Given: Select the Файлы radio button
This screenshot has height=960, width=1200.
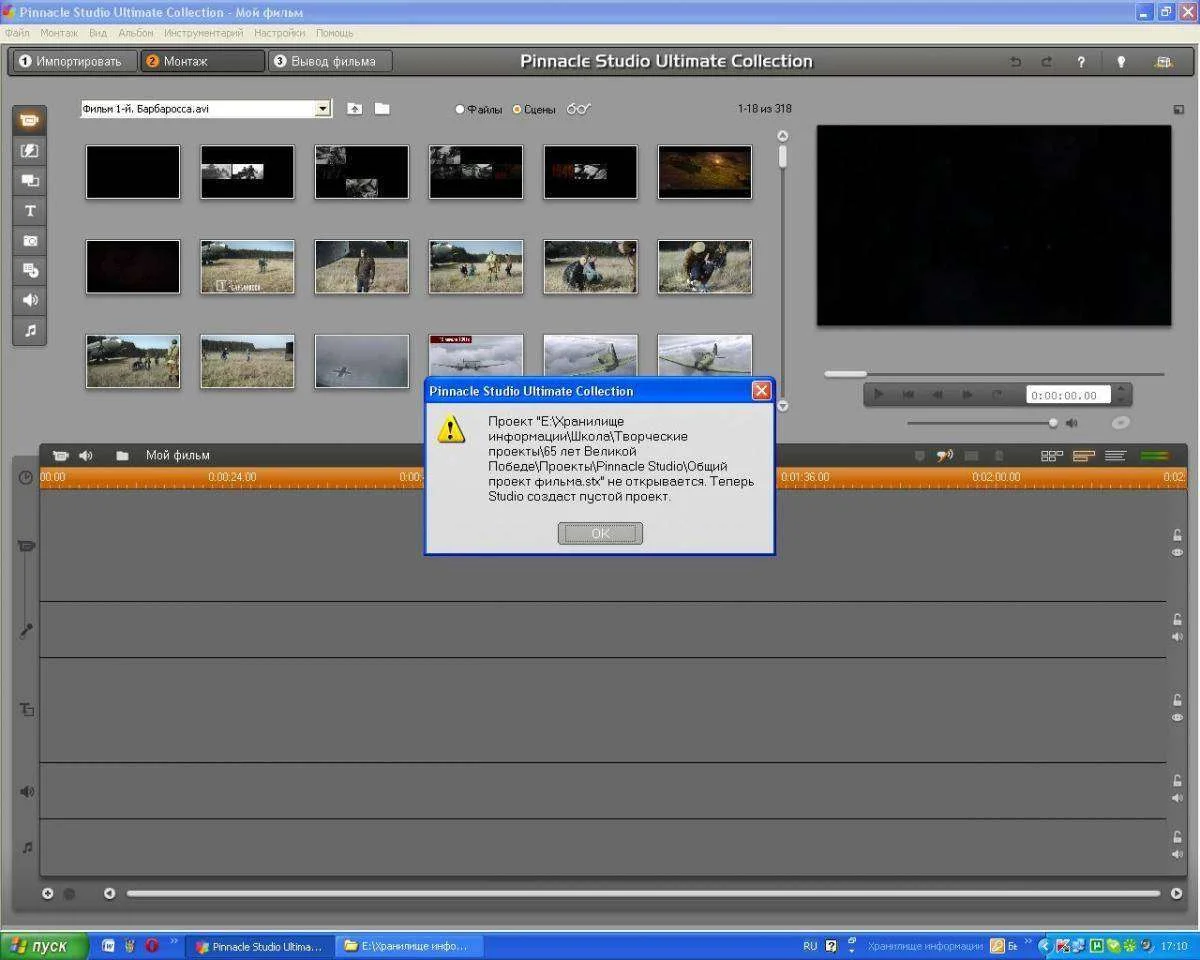Looking at the screenshot, I should tap(460, 109).
